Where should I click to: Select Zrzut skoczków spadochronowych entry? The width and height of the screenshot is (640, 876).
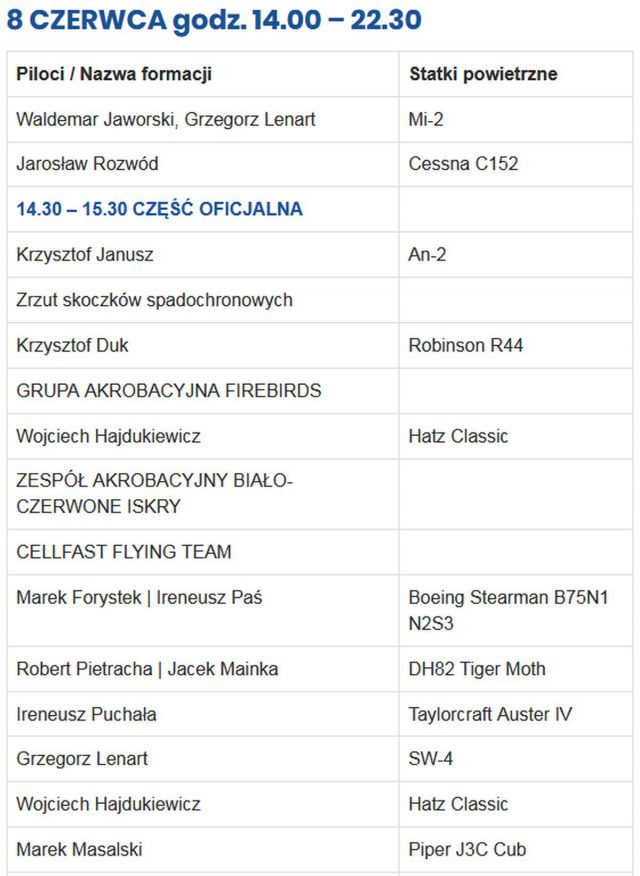pyautogui.click(x=154, y=300)
